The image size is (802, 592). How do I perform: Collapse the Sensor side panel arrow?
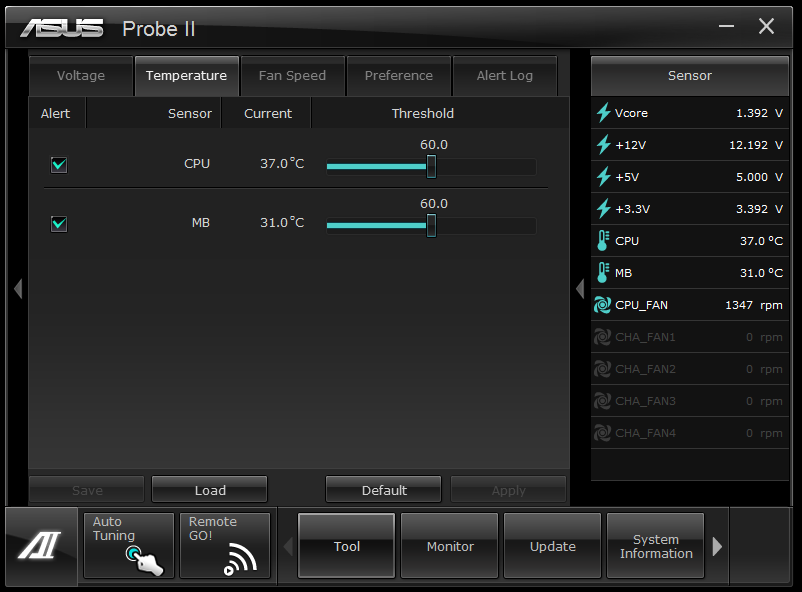click(x=580, y=289)
